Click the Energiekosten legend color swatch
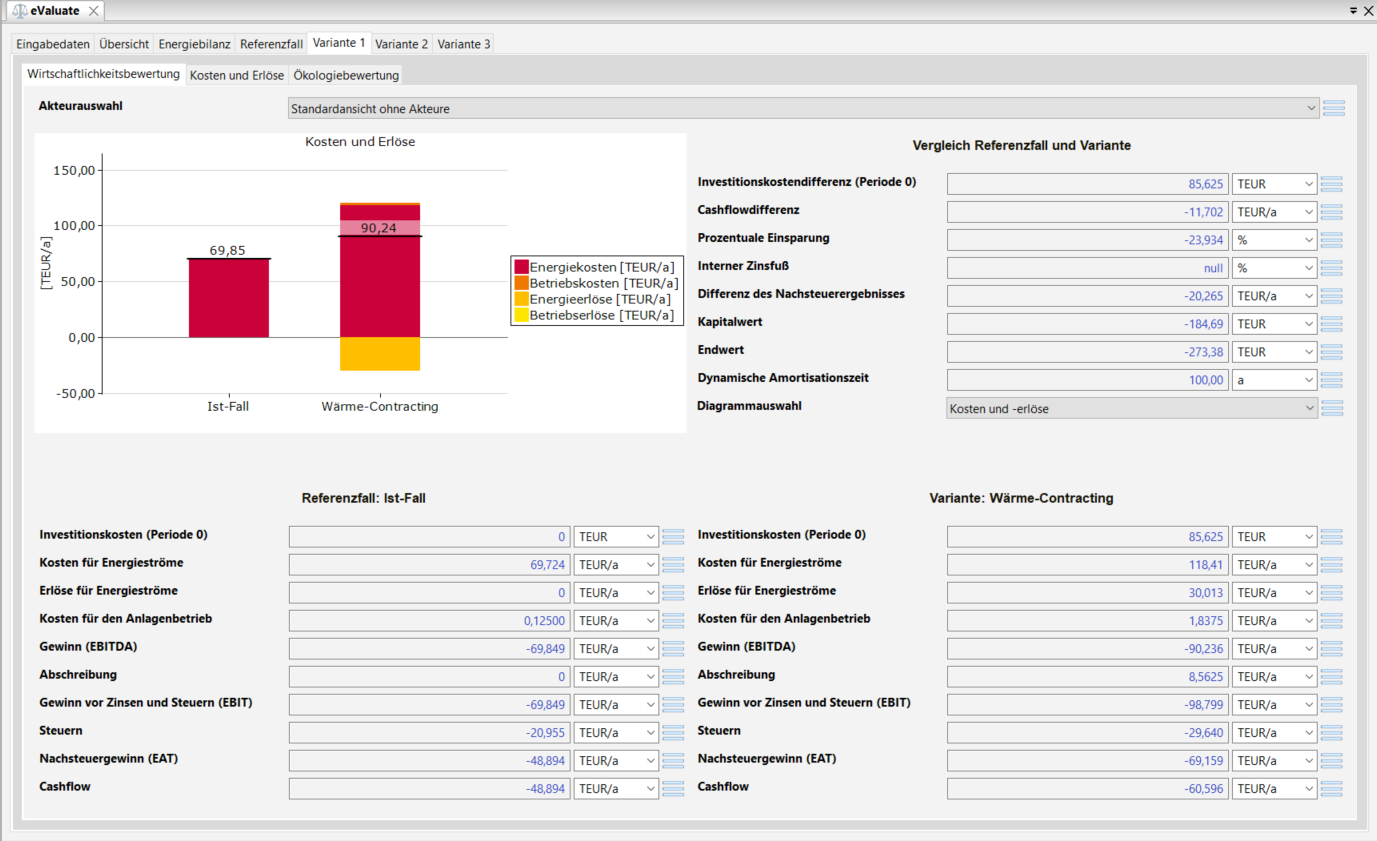The image size is (1377, 841). pos(521,267)
